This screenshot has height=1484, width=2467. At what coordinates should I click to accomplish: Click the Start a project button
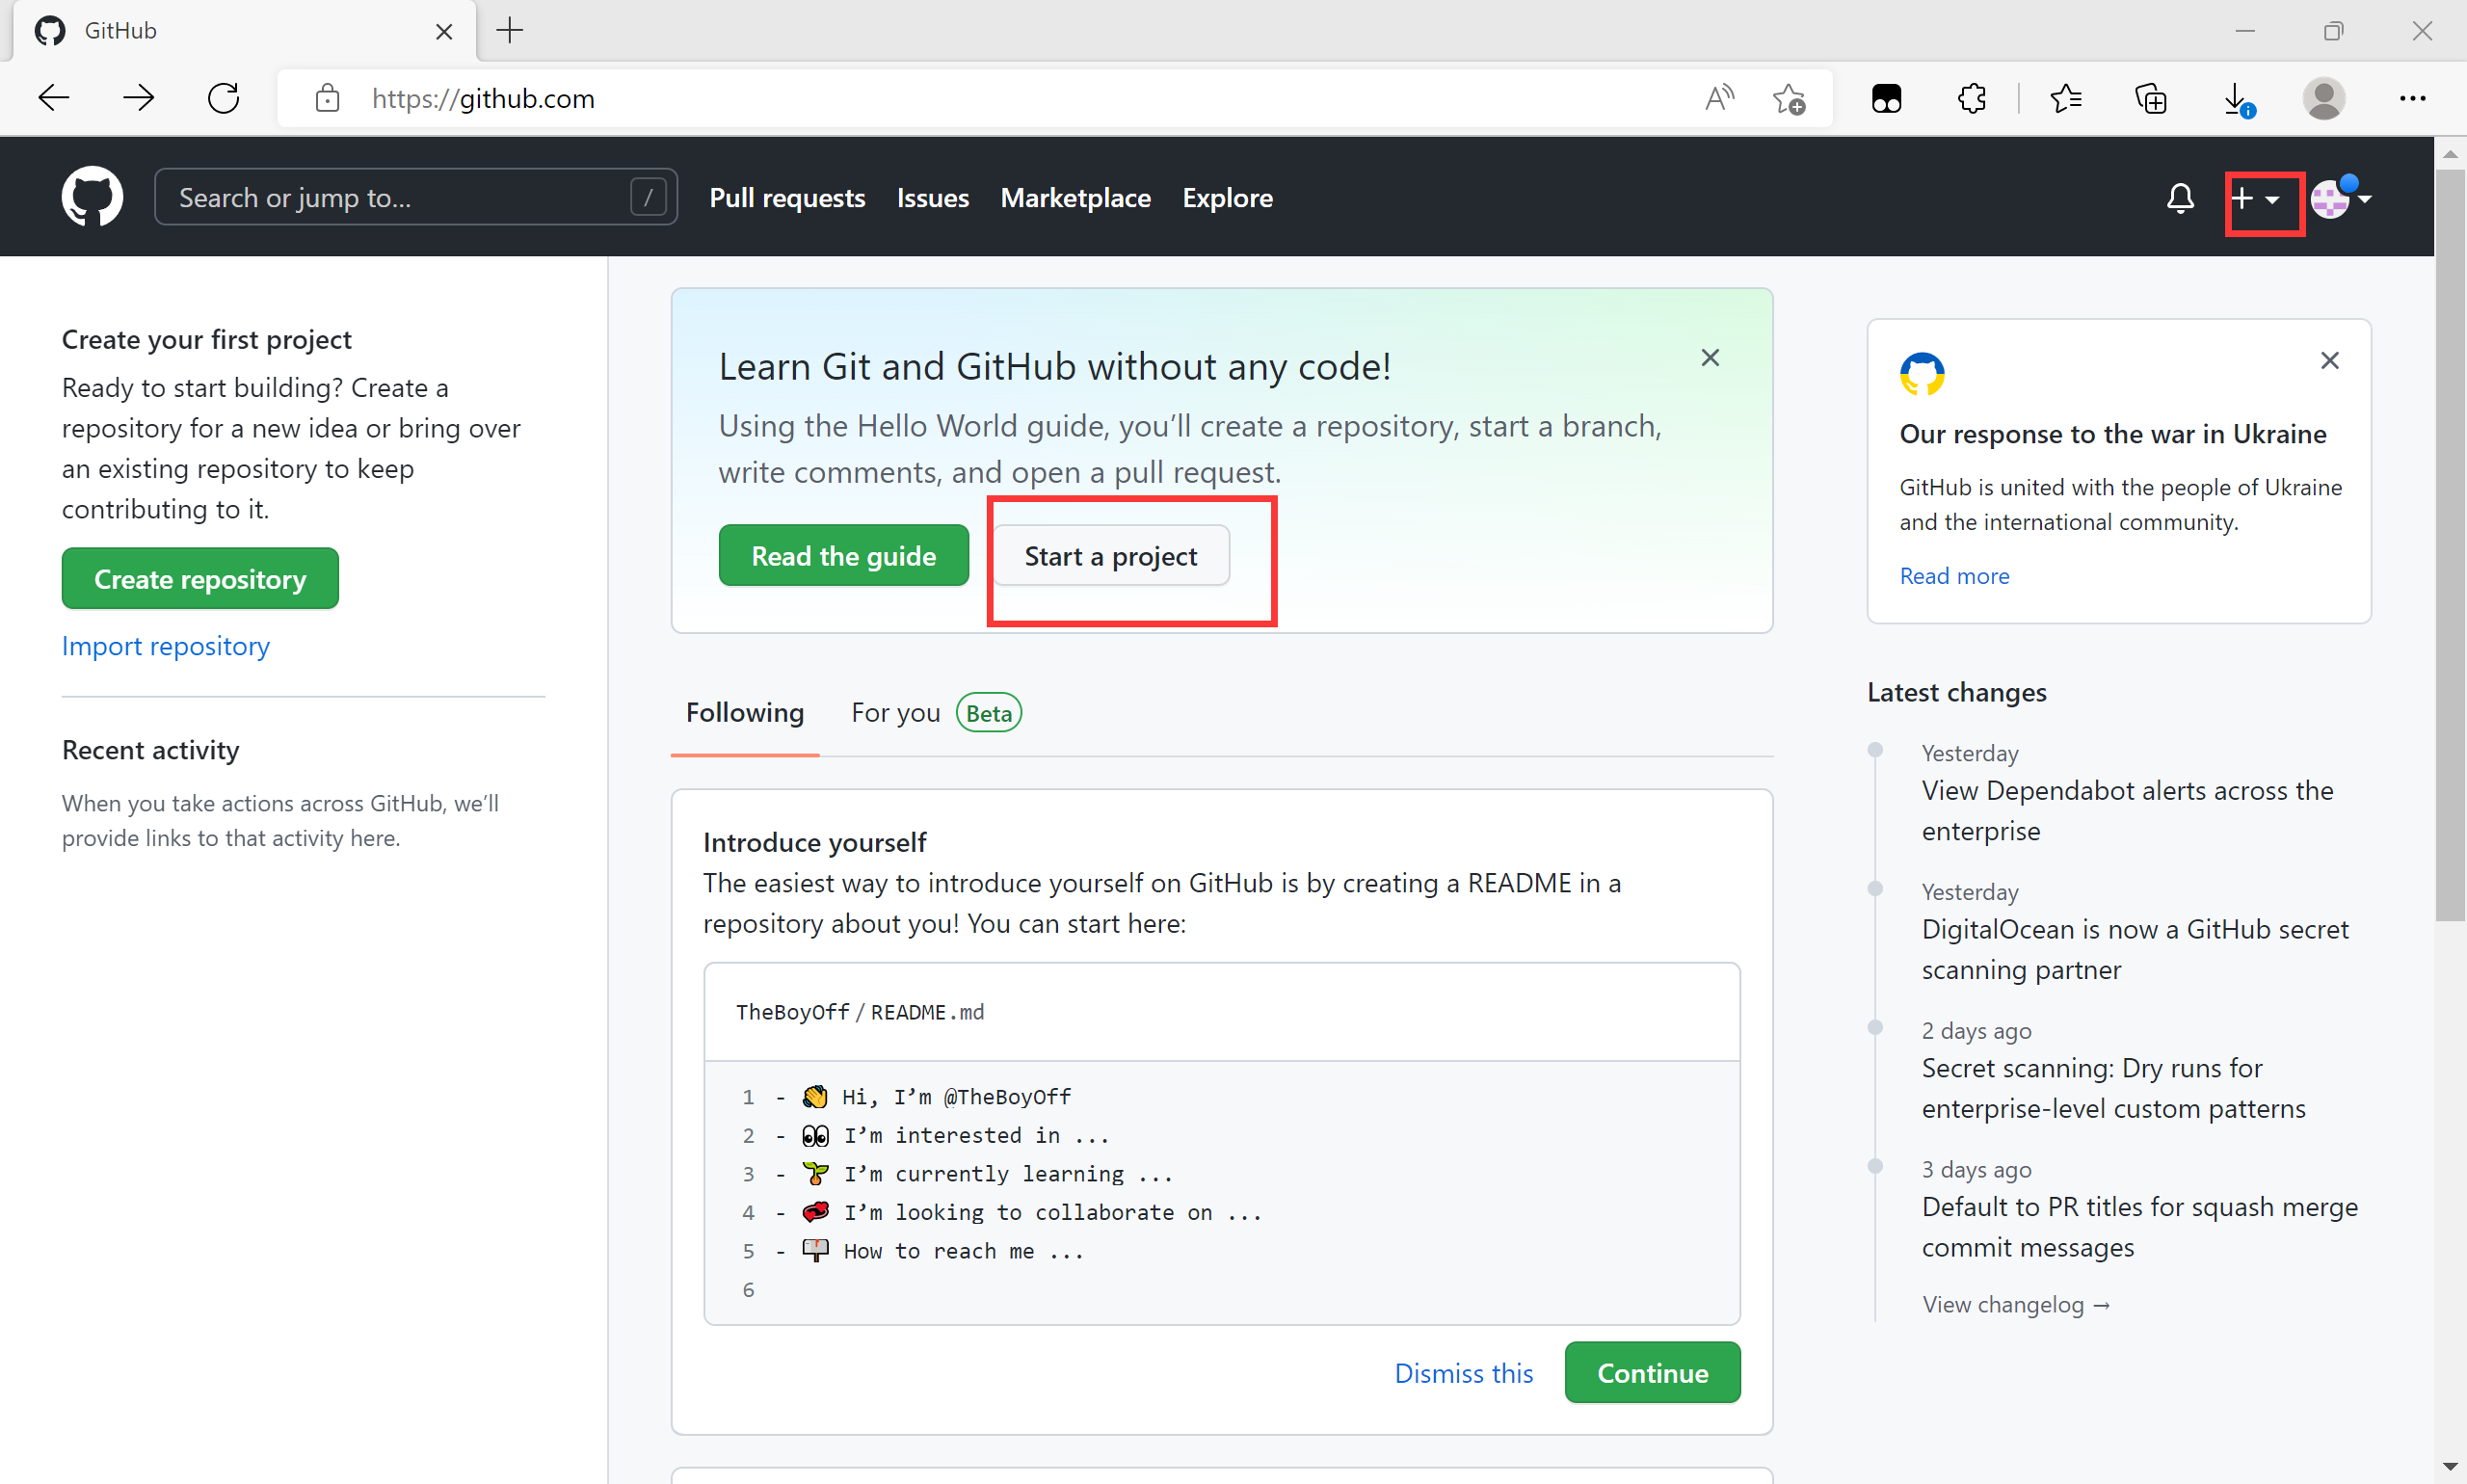point(1110,556)
